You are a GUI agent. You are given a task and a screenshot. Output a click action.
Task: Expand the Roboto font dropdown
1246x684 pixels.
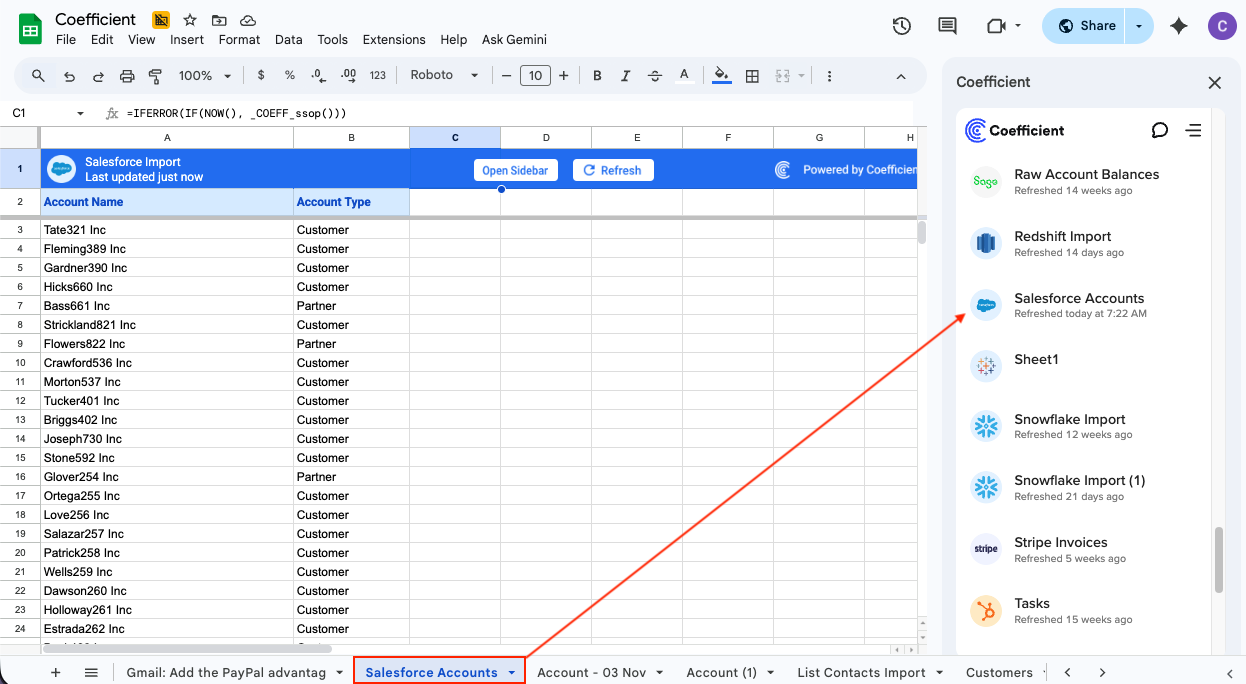tap(445, 76)
